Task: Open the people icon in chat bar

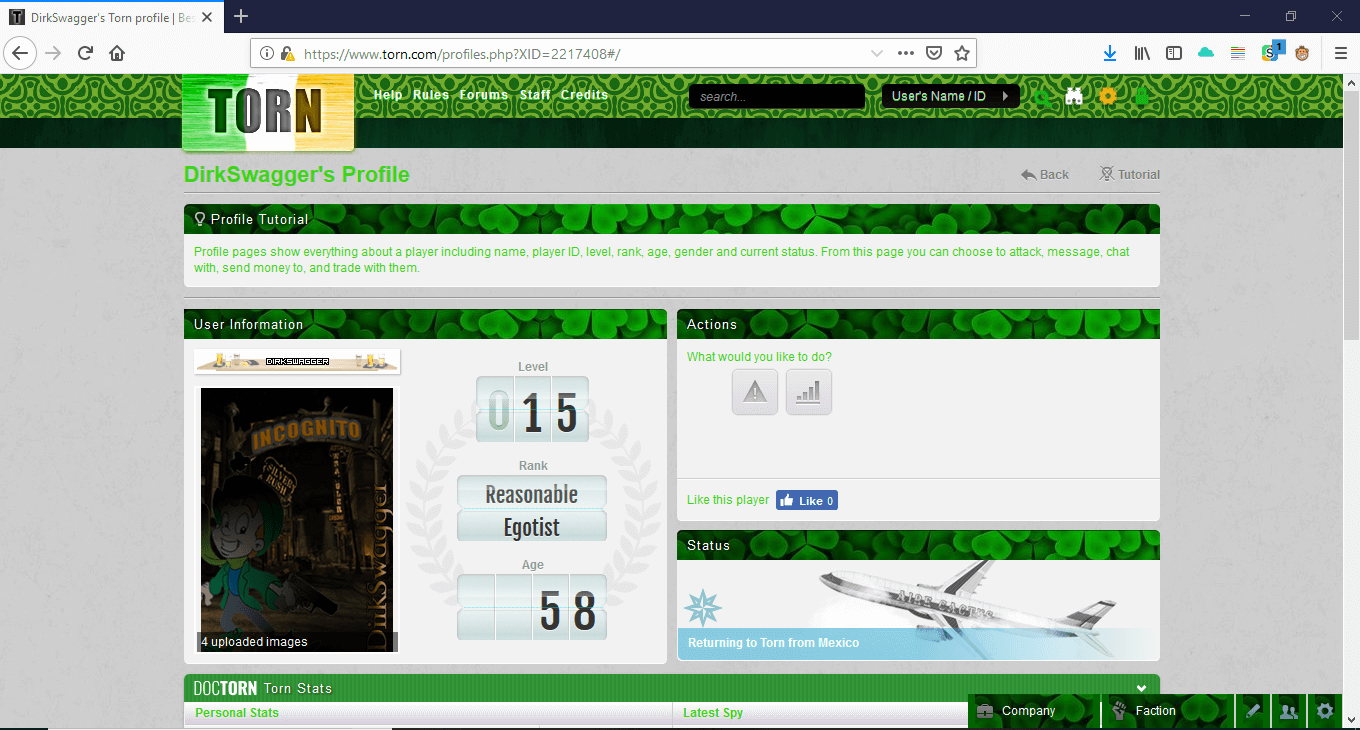Action: pyautogui.click(x=1288, y=711)
